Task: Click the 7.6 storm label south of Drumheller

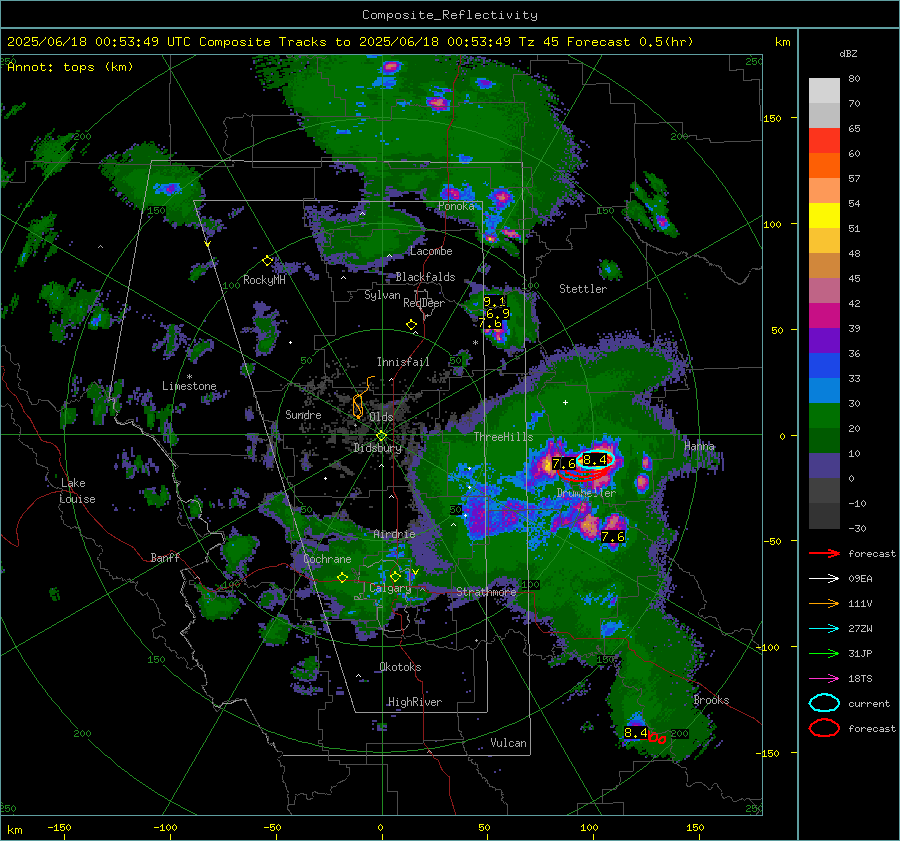Action: (612, 537)
